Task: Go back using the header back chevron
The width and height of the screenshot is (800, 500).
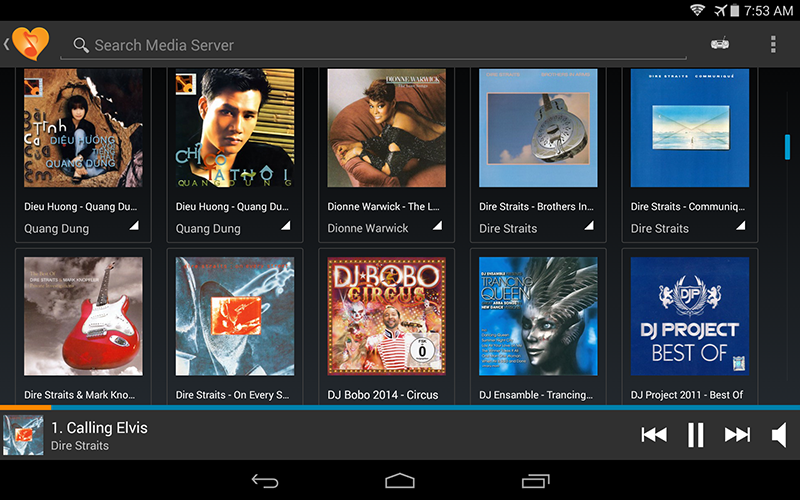Action: pyautogui.click(x=6, y=44)
